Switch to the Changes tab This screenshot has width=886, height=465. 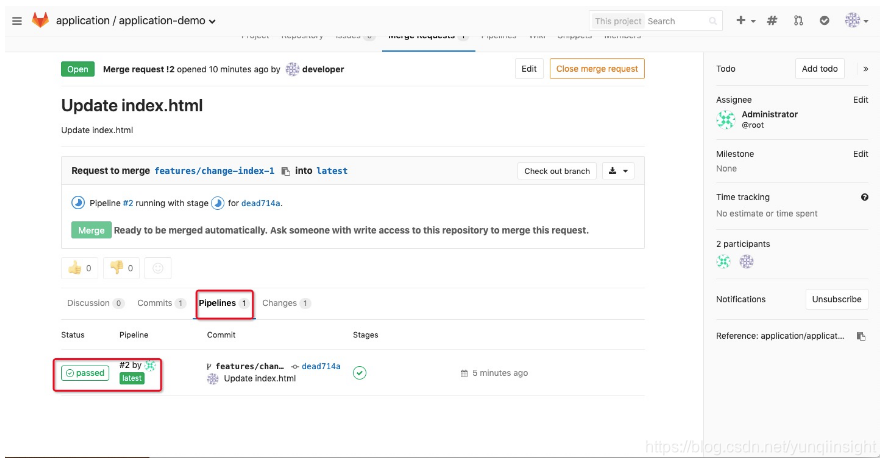coord(286,303)
